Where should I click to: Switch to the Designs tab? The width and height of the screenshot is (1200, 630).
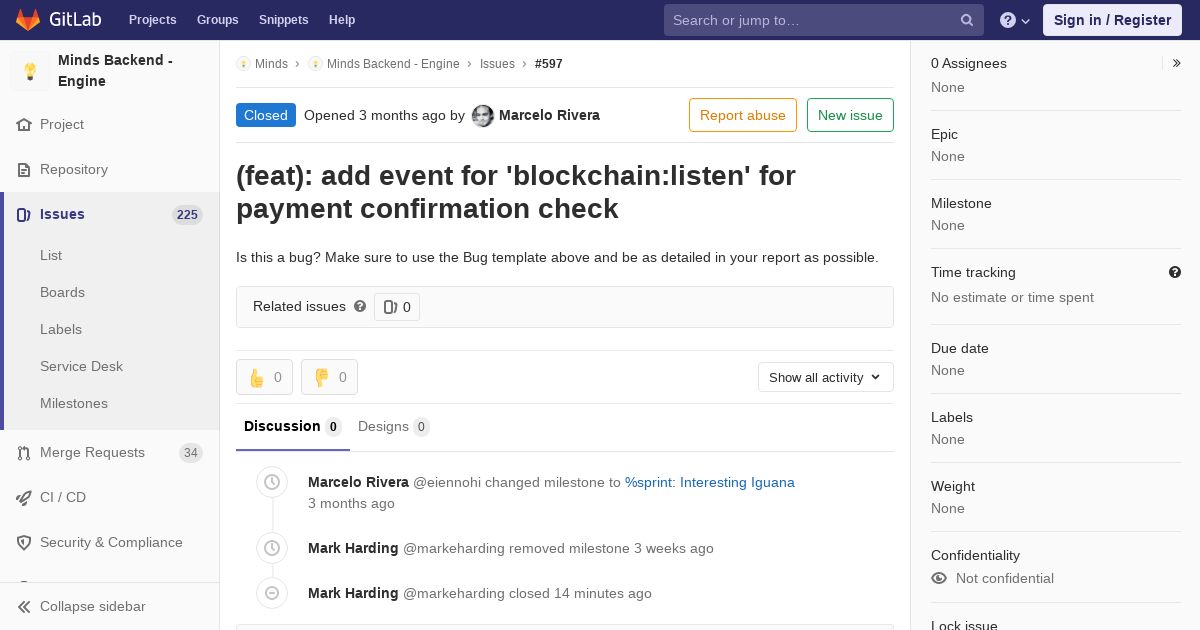point(394,427)
